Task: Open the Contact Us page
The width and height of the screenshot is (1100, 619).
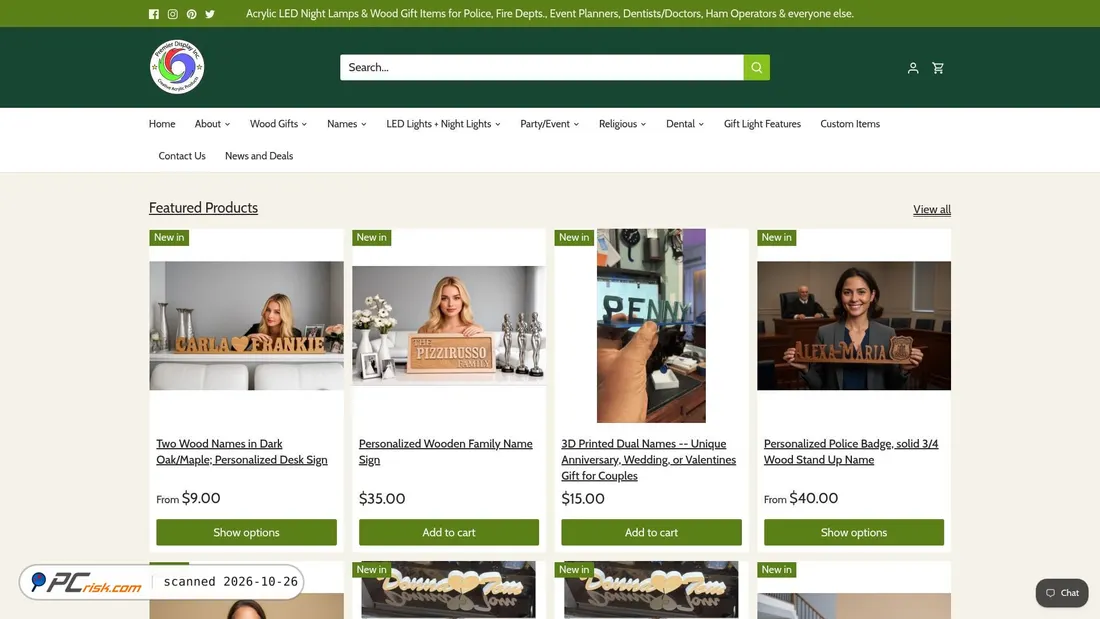Action: pyautogui.click(x=182, y=156)
